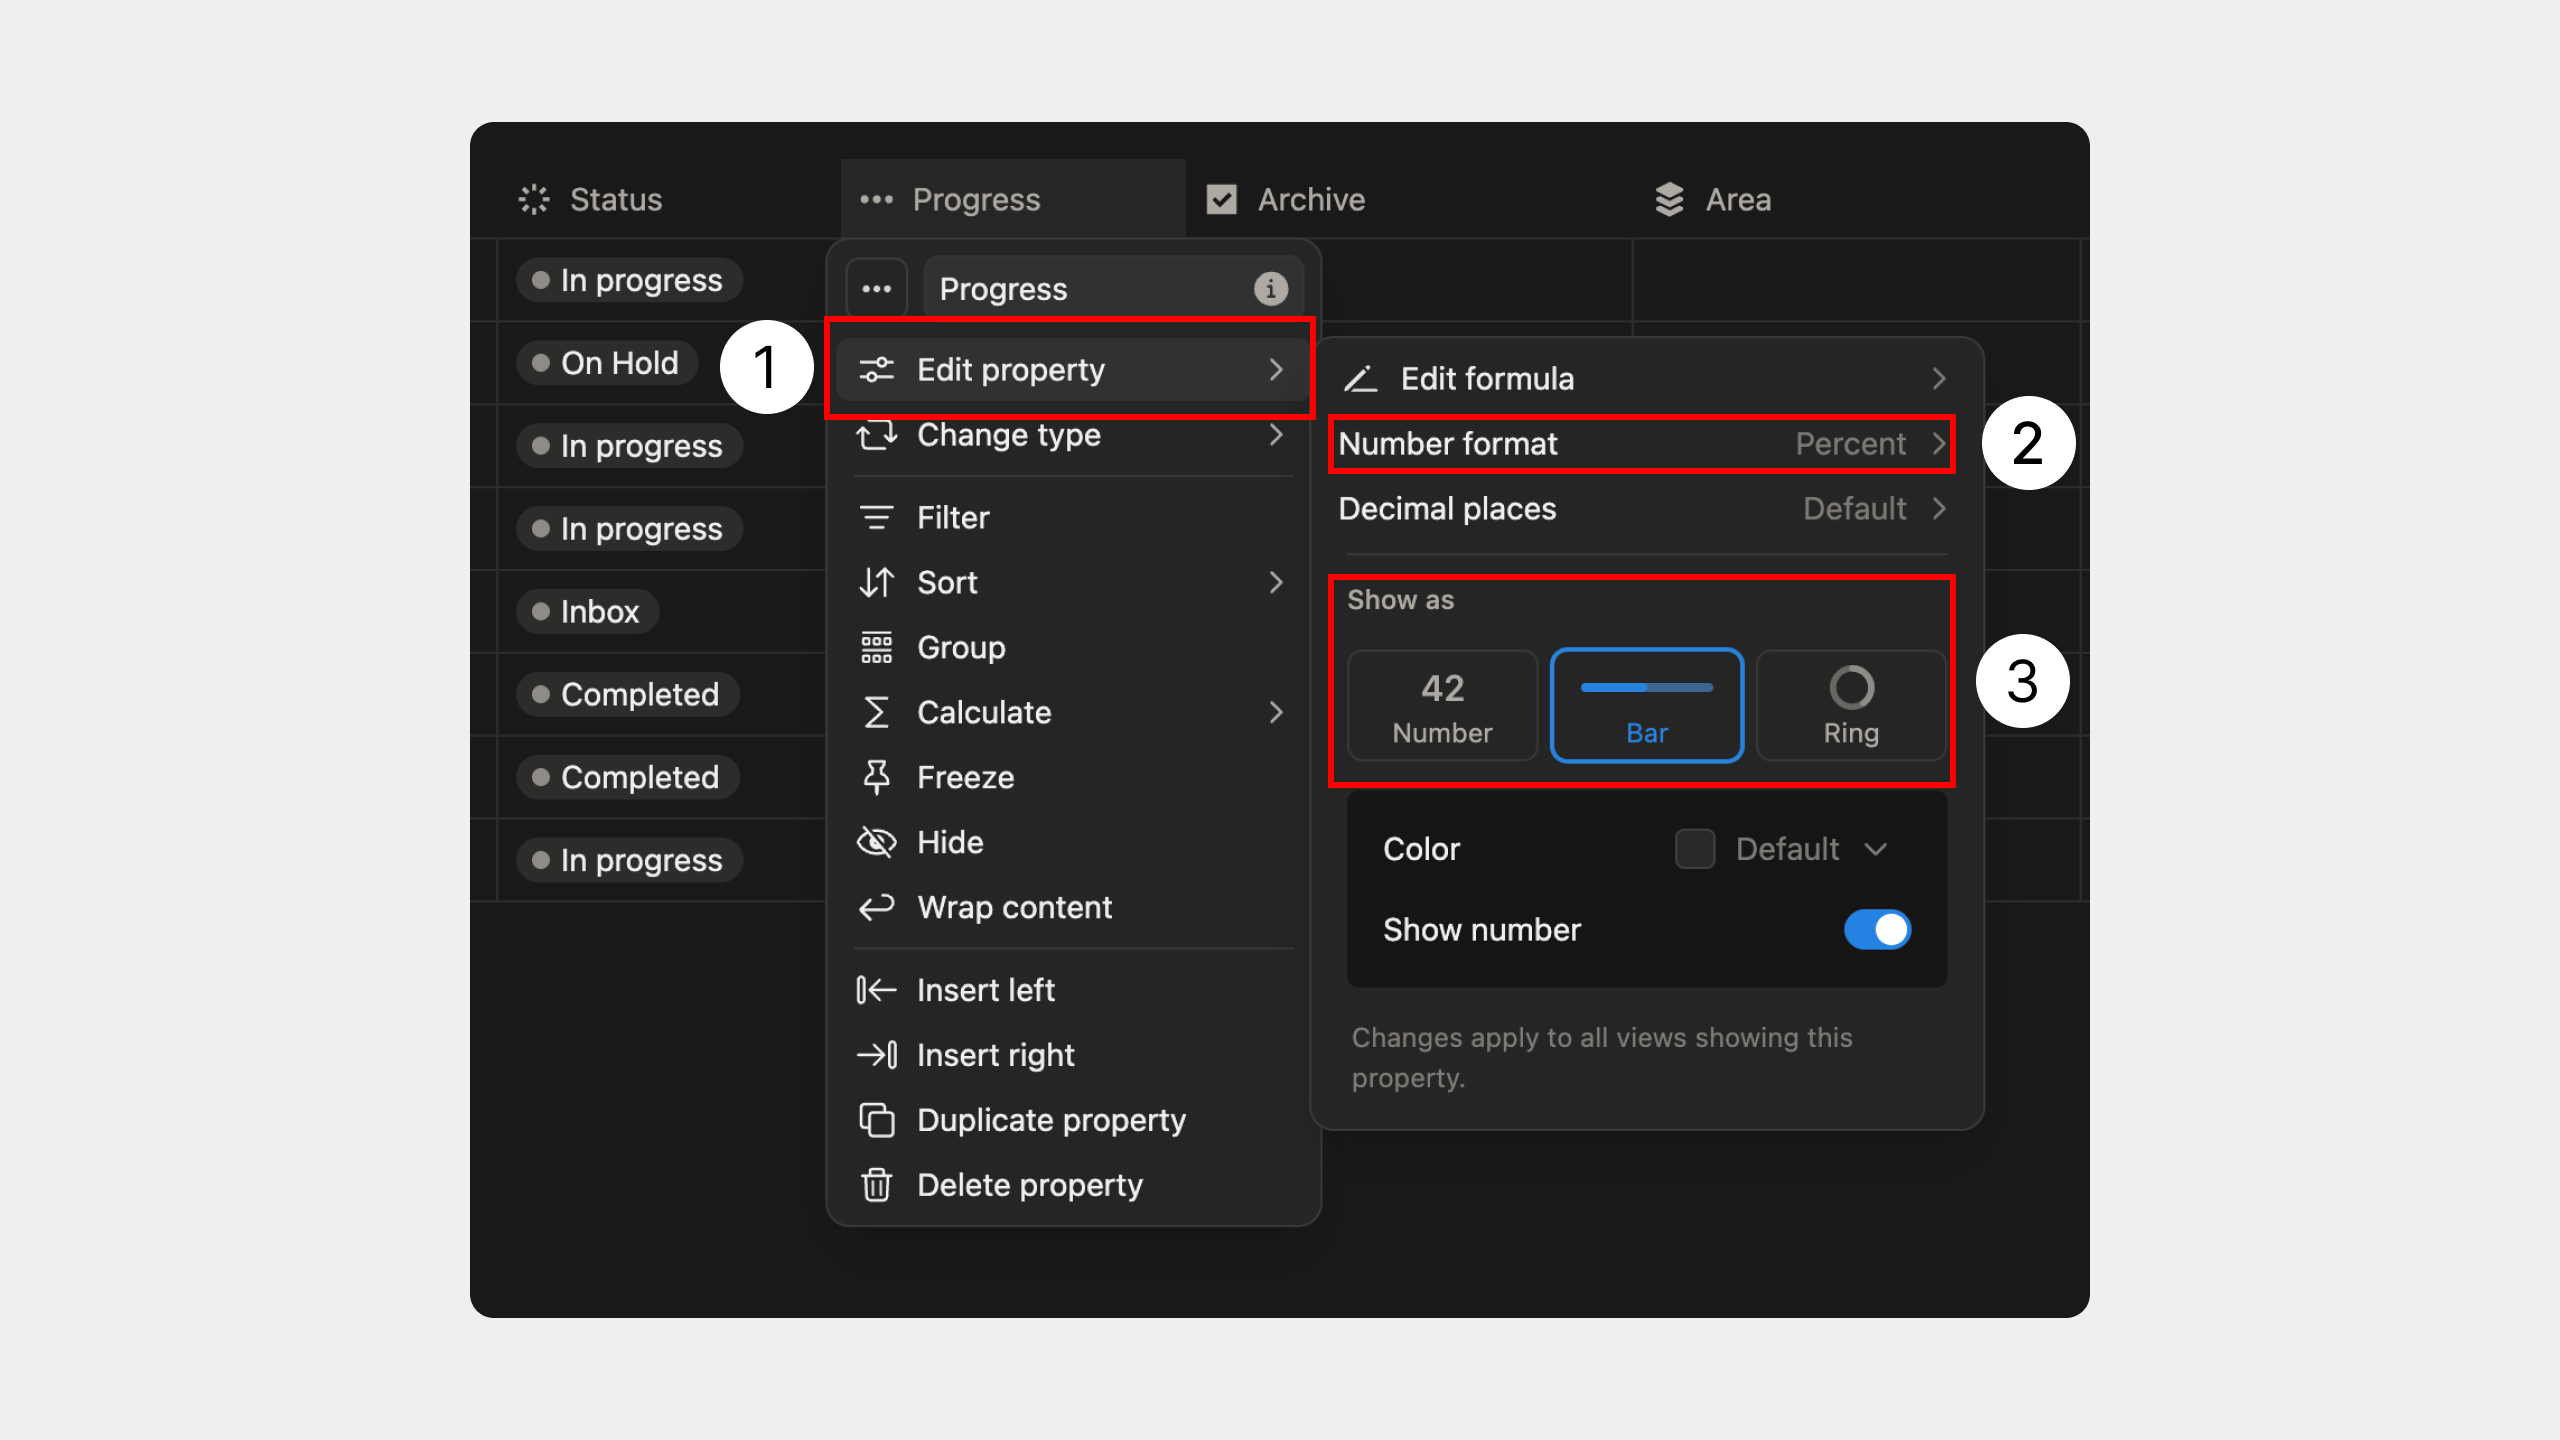Viewport: 2560px width, 1440px height.
Task: Select the Bar display mode
Action: (x=1646, y=705)
